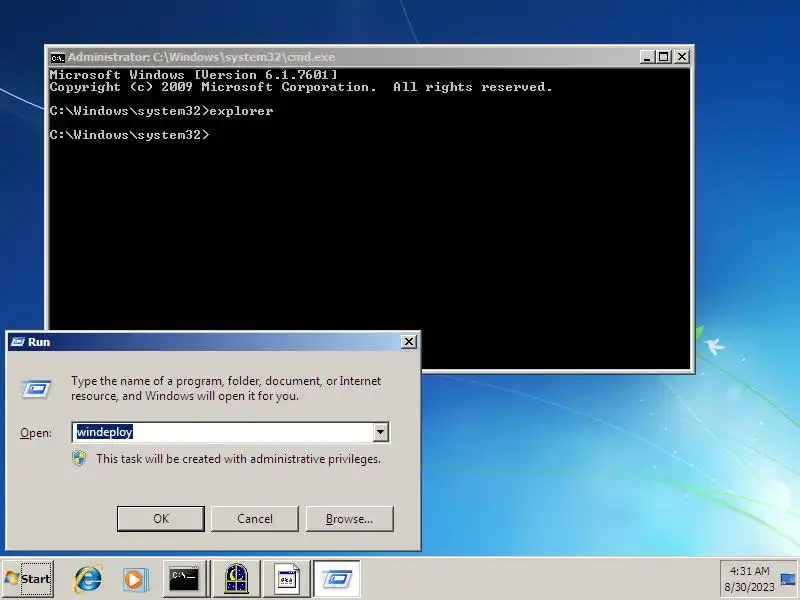Viewport: 800px width, 600px height.
Task: Click the last C:\Windows\system32> prompt
Action: click(x=130, y=135)
